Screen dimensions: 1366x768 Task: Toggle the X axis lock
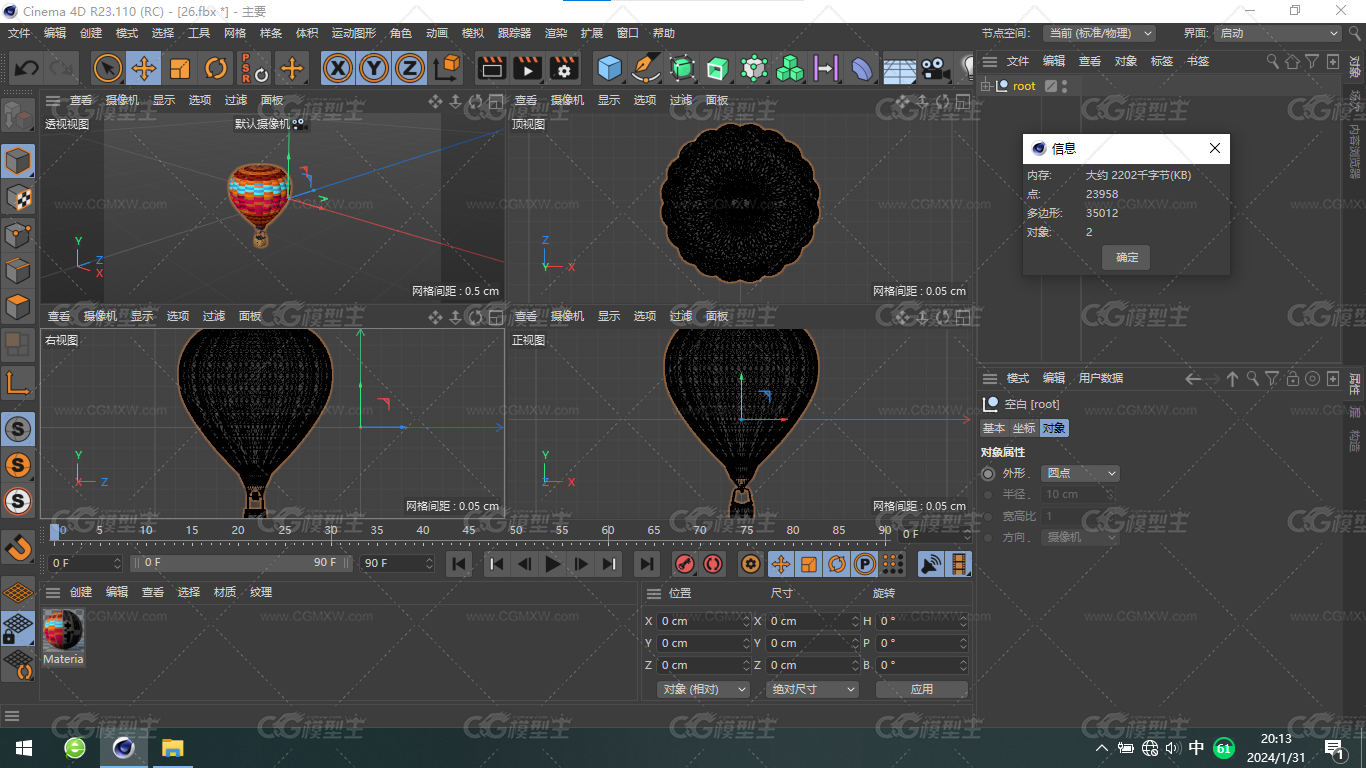tap(339, 68)
